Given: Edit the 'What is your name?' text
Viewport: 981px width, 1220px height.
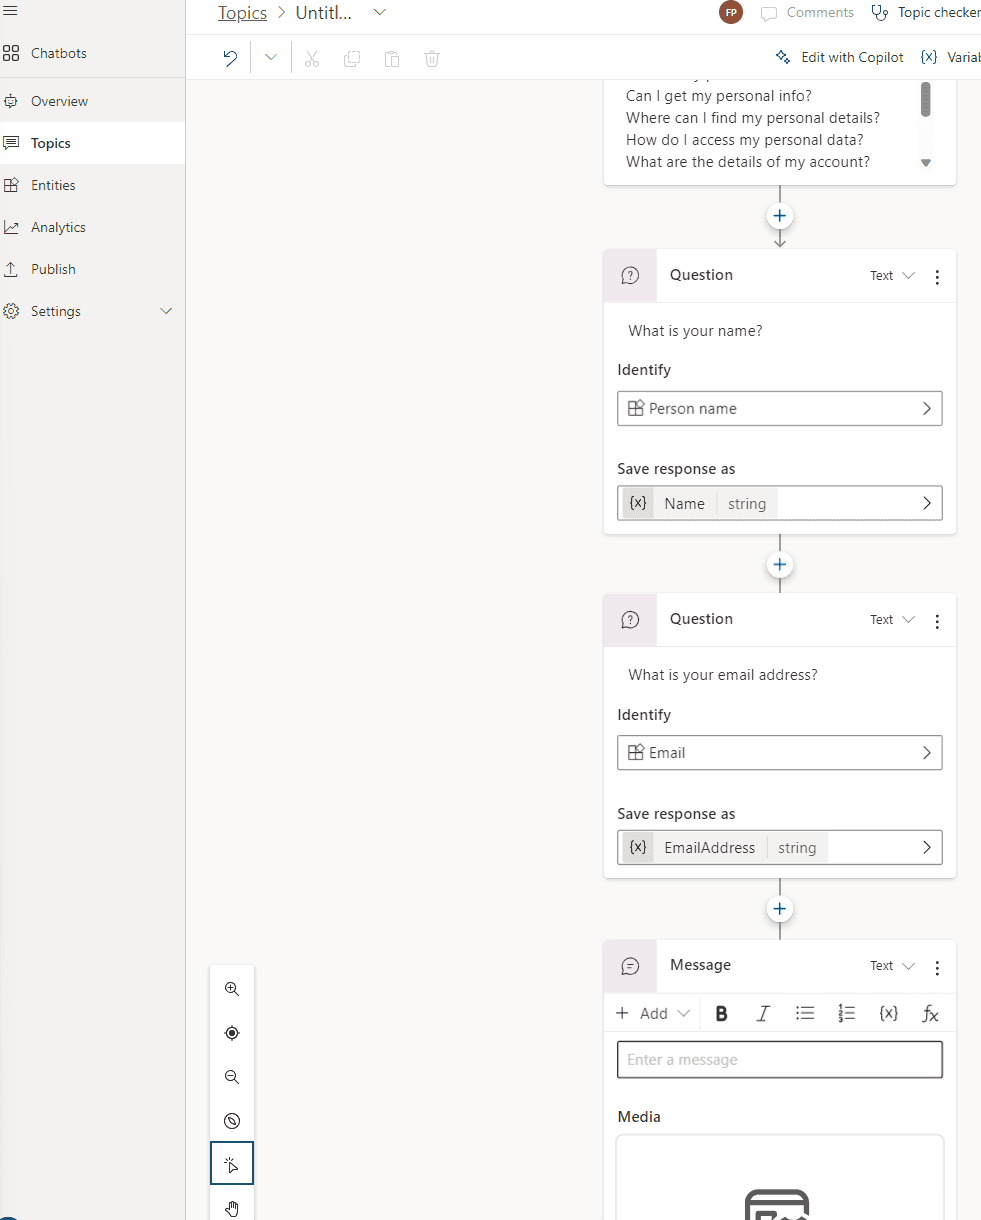Looking at the screenshot, I should point(696,331).
